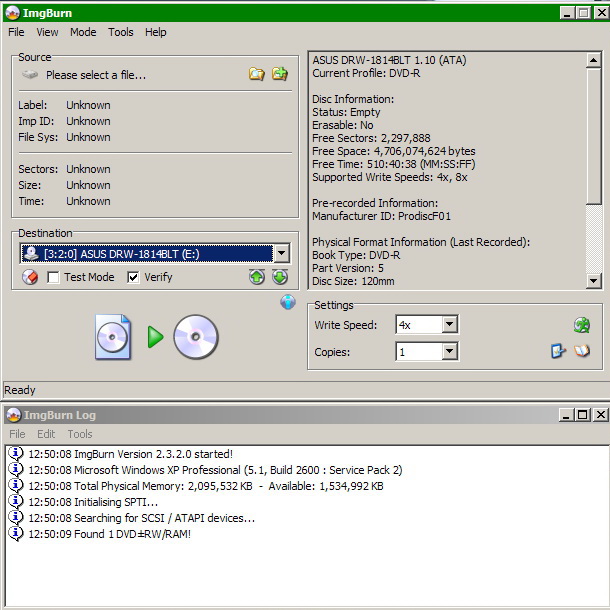Click the erase disc icon
This screenshot has width=610, height=610.
pos(30,277)
